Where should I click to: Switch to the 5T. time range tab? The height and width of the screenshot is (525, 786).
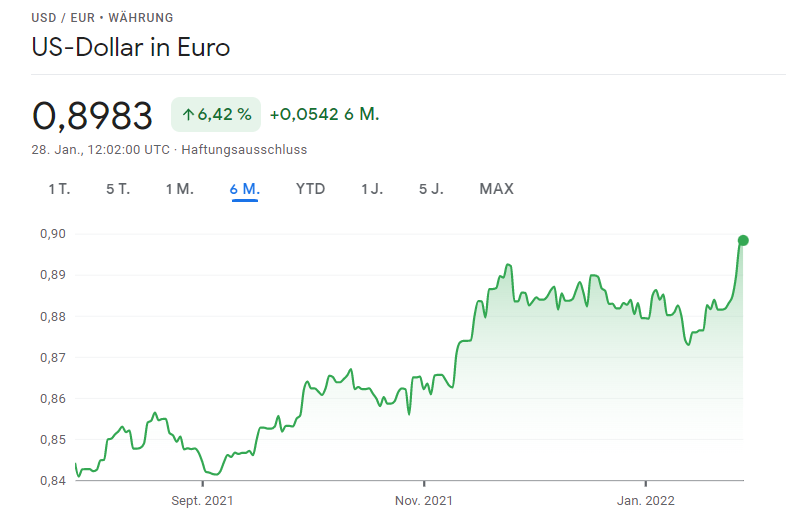click(118, 189)
